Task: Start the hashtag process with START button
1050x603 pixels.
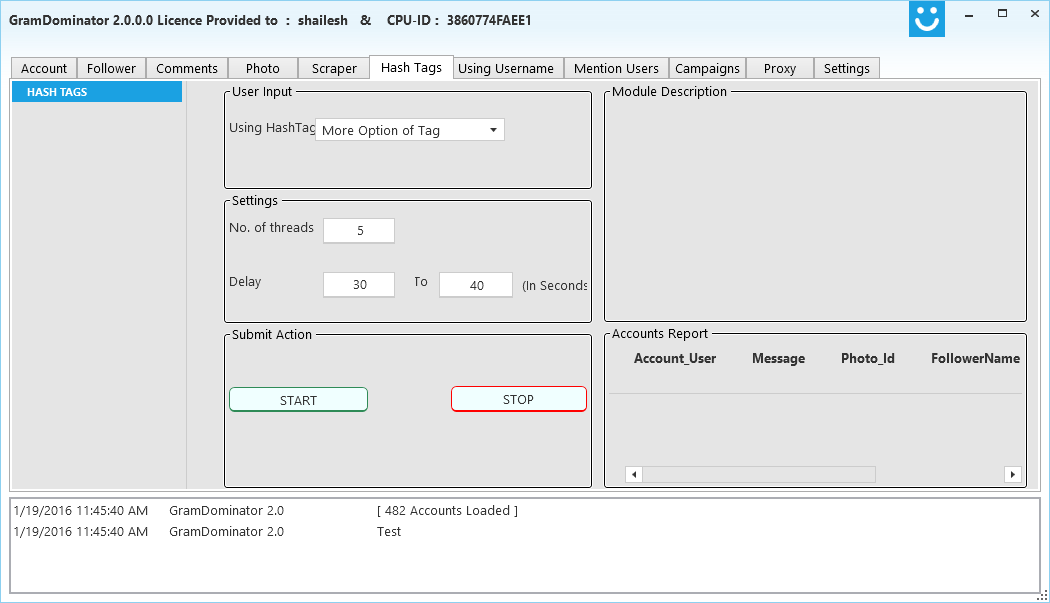Action: tap(299, 400)
